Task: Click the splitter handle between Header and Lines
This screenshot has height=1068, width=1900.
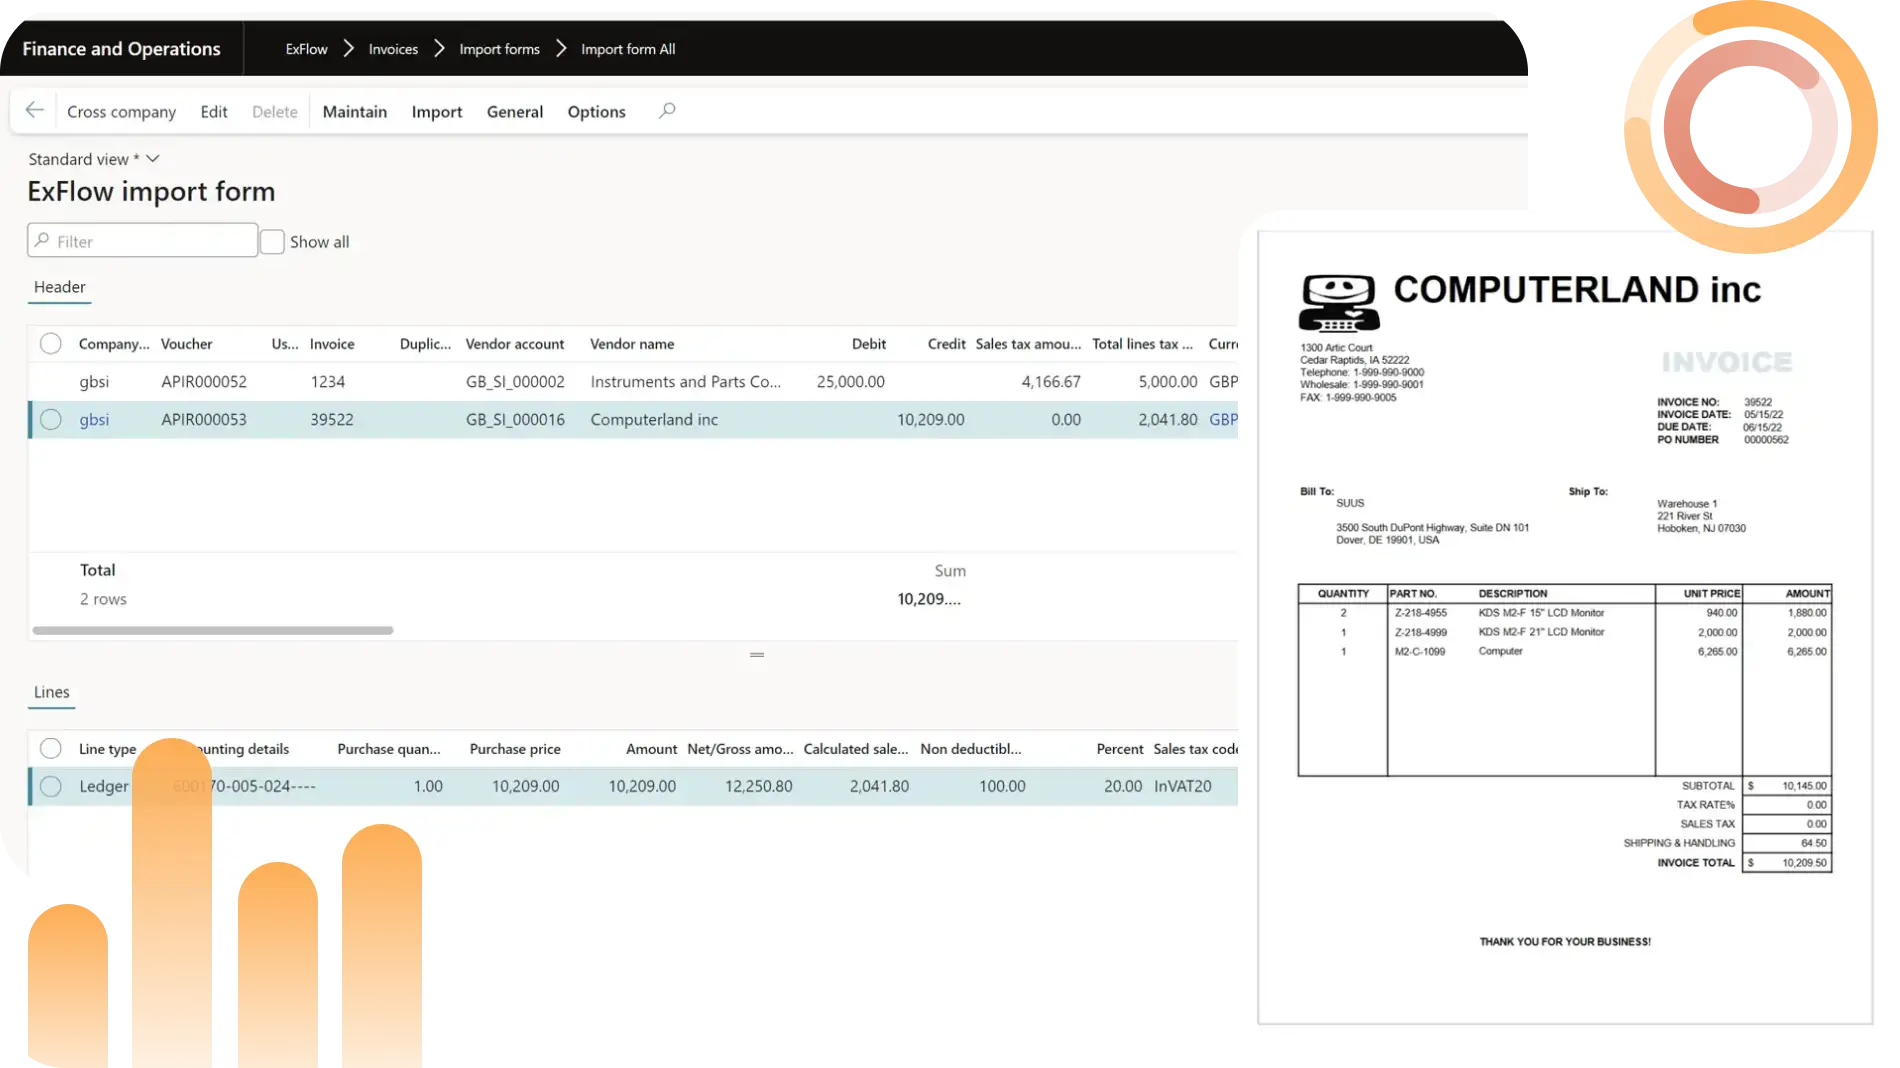Action: [x=757, y=655]
